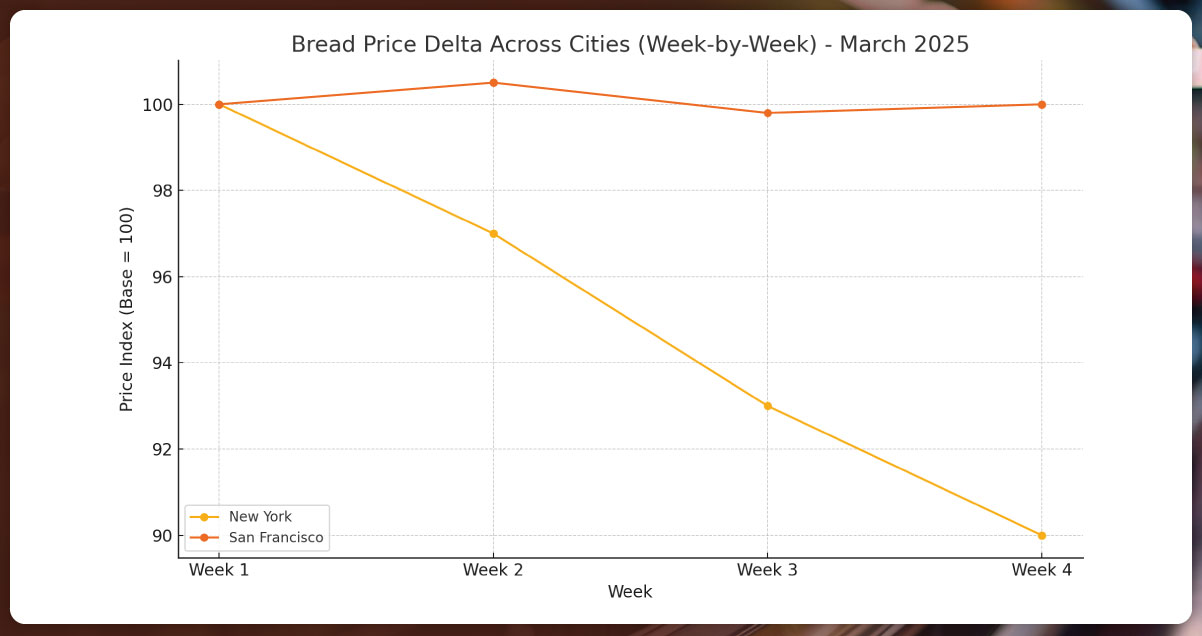Click San Francisco's Week 3 data point
The image size is (1202, 636).
point(767,113)
